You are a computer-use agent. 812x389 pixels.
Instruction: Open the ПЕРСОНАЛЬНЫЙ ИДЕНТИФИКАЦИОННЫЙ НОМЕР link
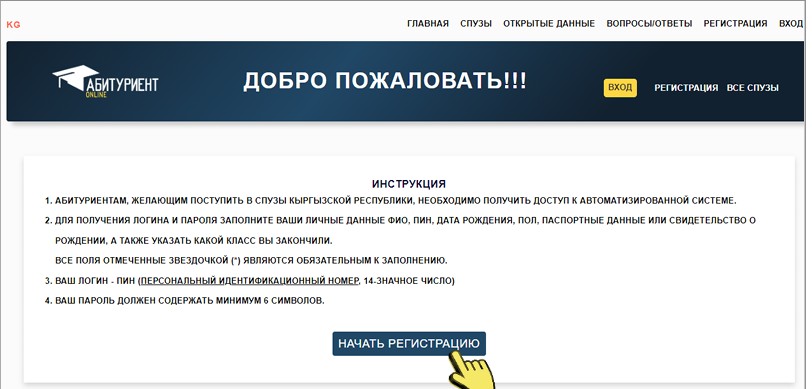[250, 281]
